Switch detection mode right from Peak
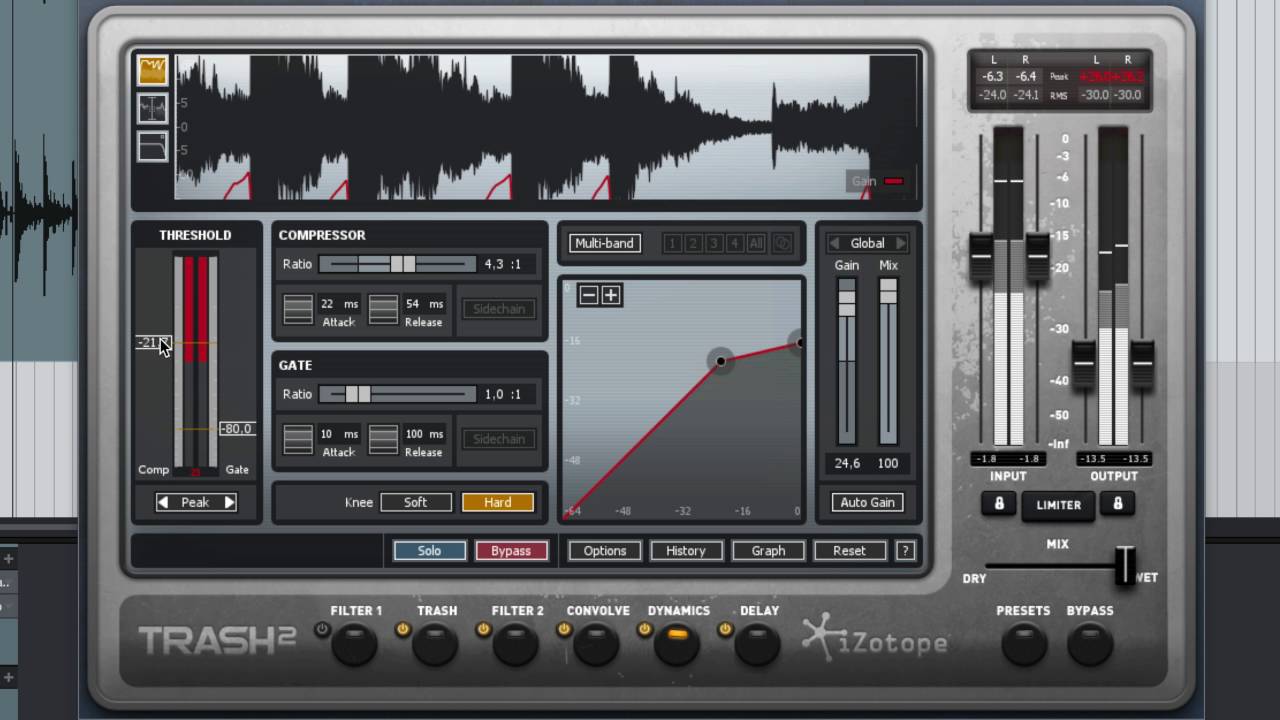This screenshot has width=1280, height=720. pos(229,502)
